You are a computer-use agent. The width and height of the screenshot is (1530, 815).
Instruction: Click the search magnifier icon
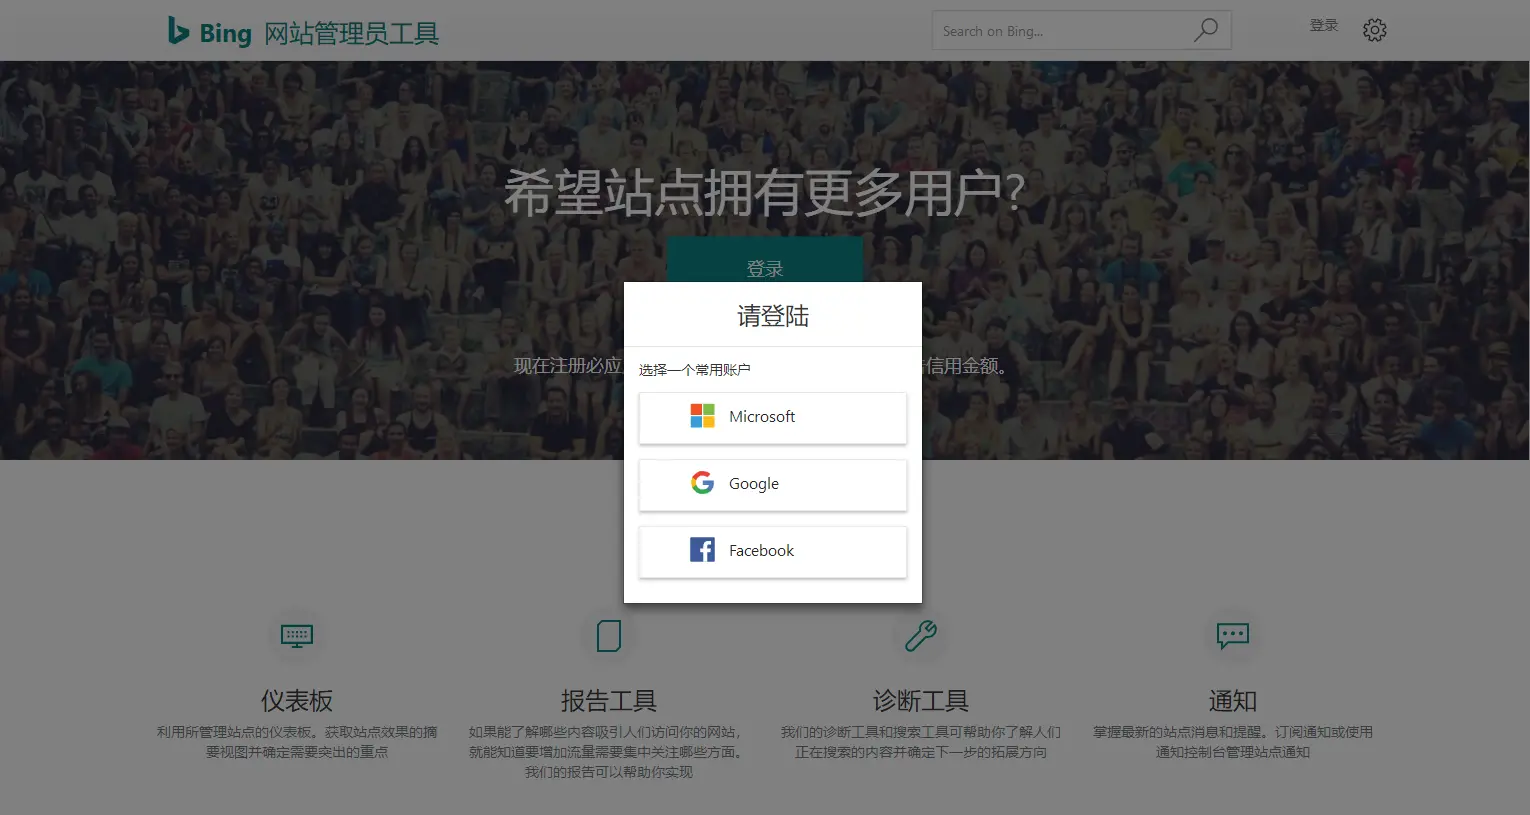pos(1206,30)
